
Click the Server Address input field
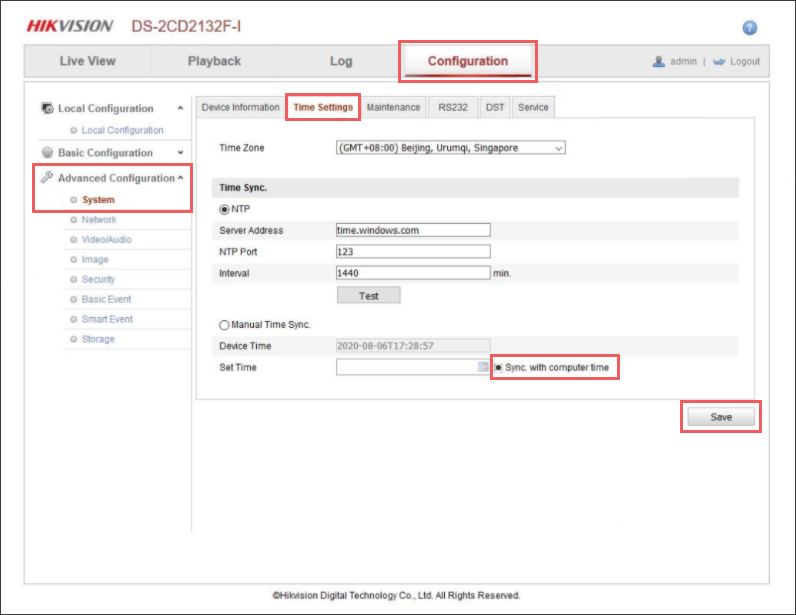[413, 230]
